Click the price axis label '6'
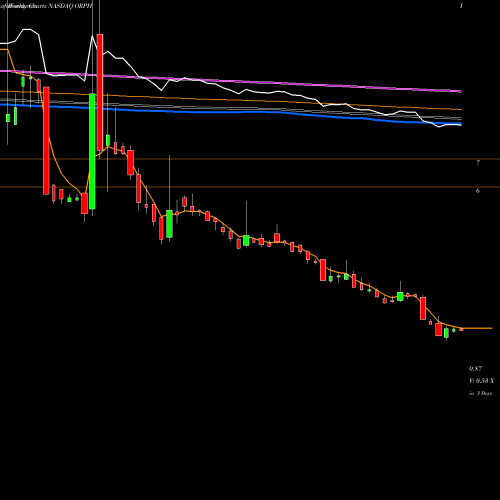This screenshot has height=500, width=500. tap(478, 191)
